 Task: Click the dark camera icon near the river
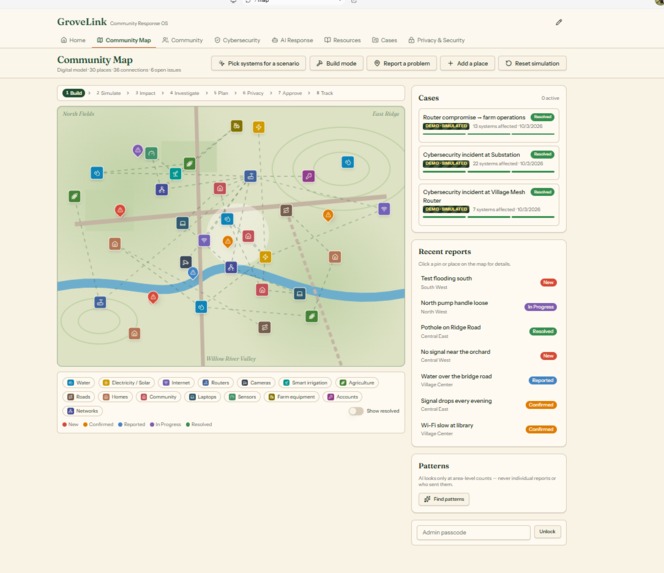tap(185, 262)
